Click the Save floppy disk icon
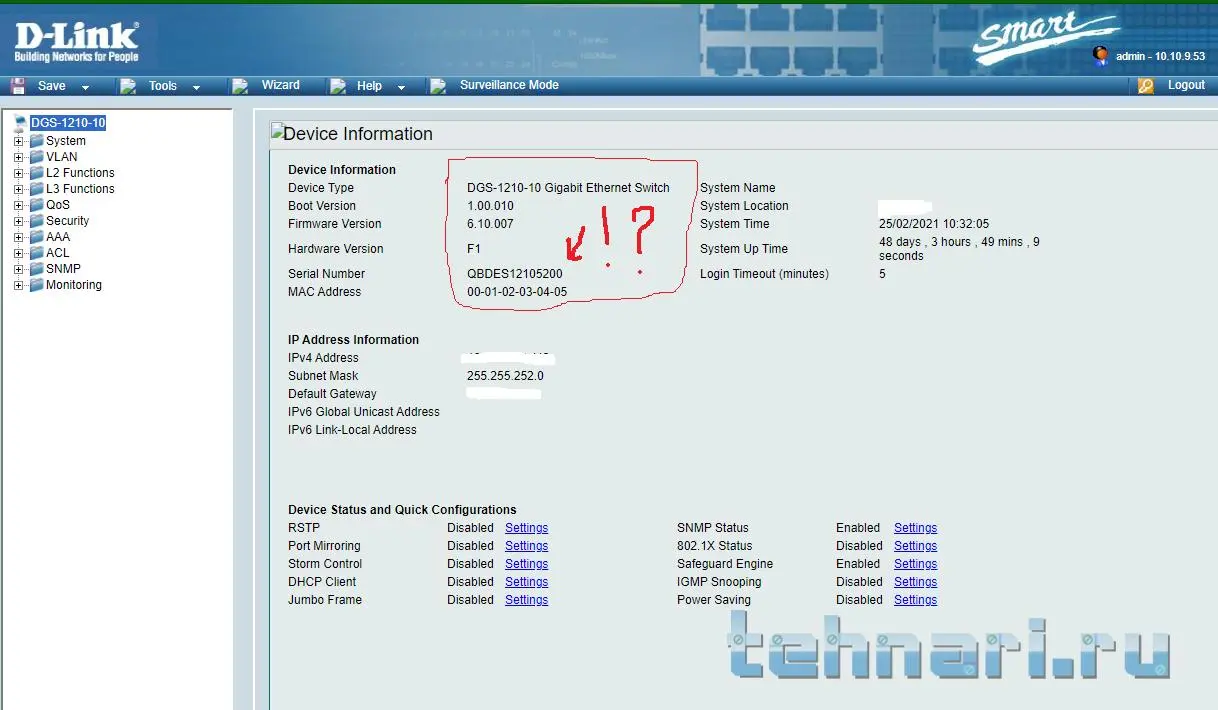This screenshot has height=710, width=1218. tap(18, 86)
